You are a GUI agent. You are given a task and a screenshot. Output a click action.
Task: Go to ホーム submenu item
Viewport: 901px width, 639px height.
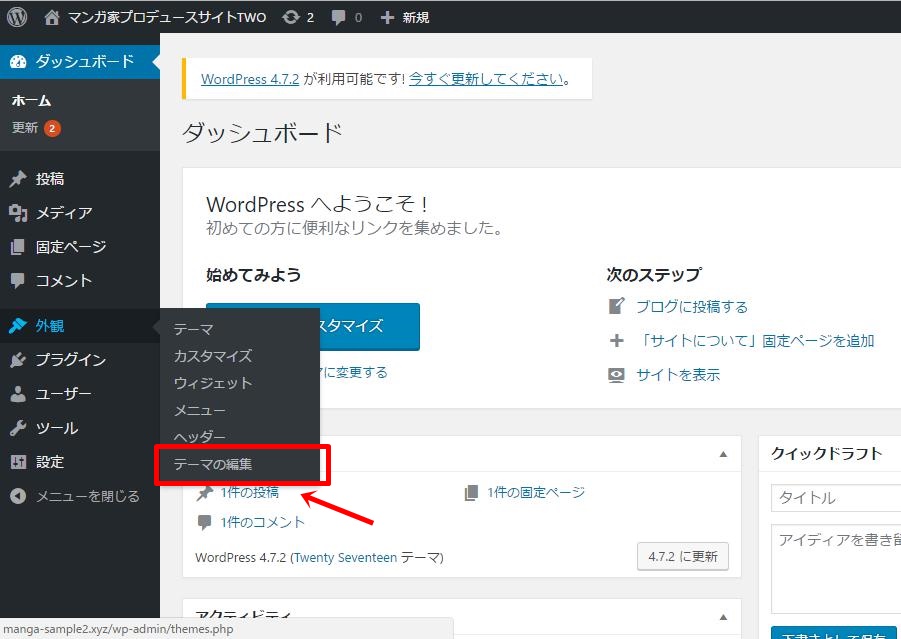pos(32,101)
